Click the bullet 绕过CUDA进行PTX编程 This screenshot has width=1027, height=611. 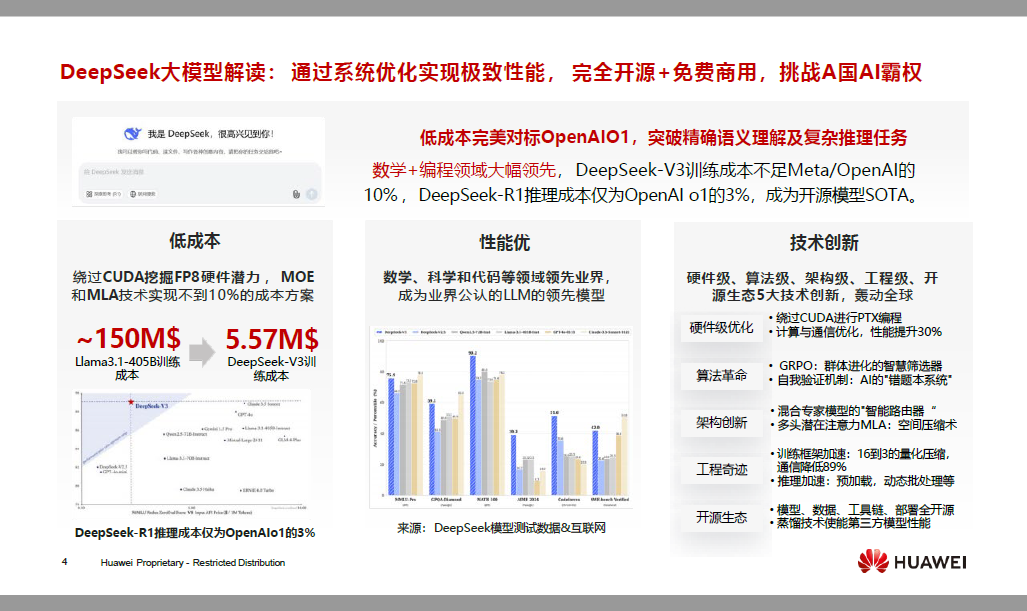click(x=838, y=318)
